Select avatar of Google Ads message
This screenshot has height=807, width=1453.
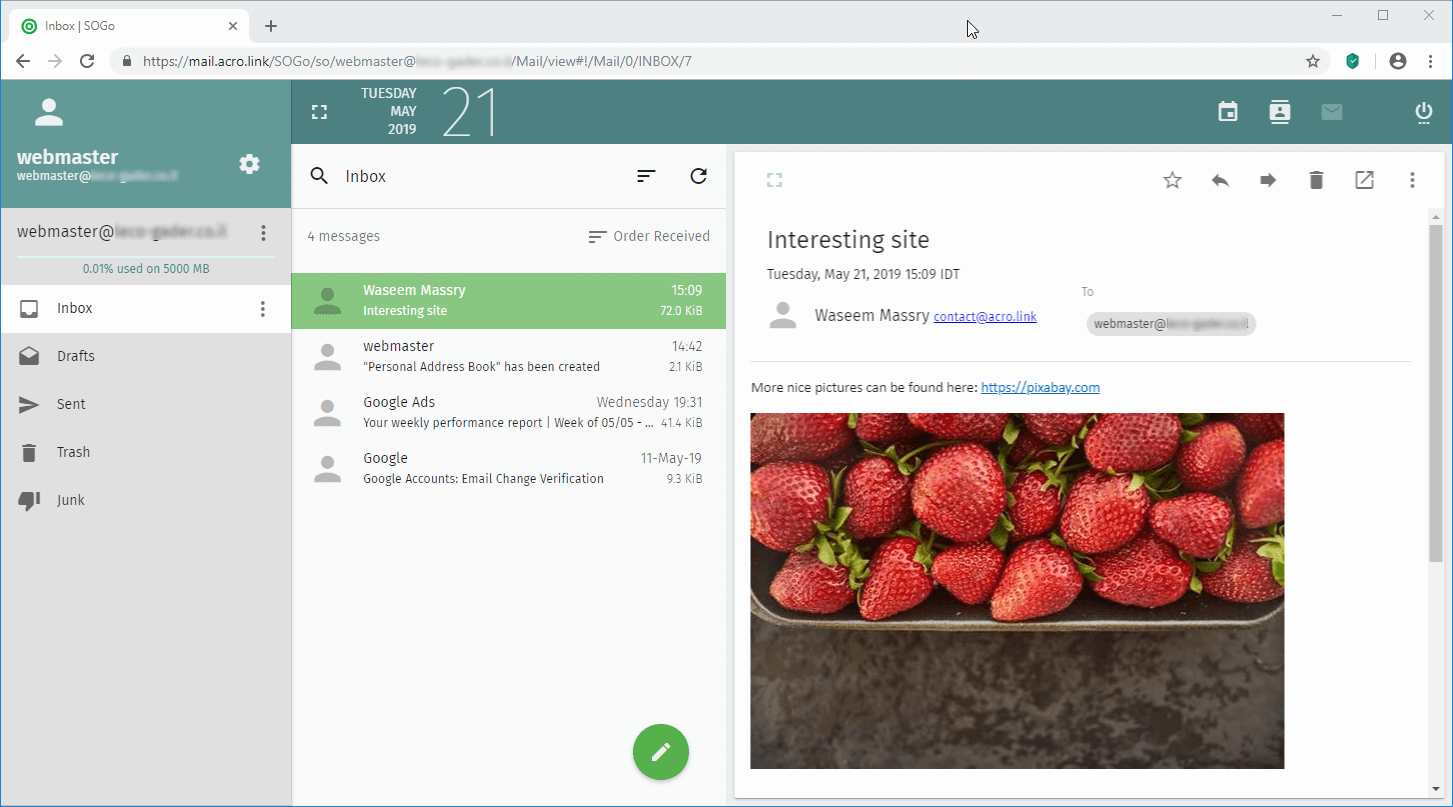coord(327,412)
